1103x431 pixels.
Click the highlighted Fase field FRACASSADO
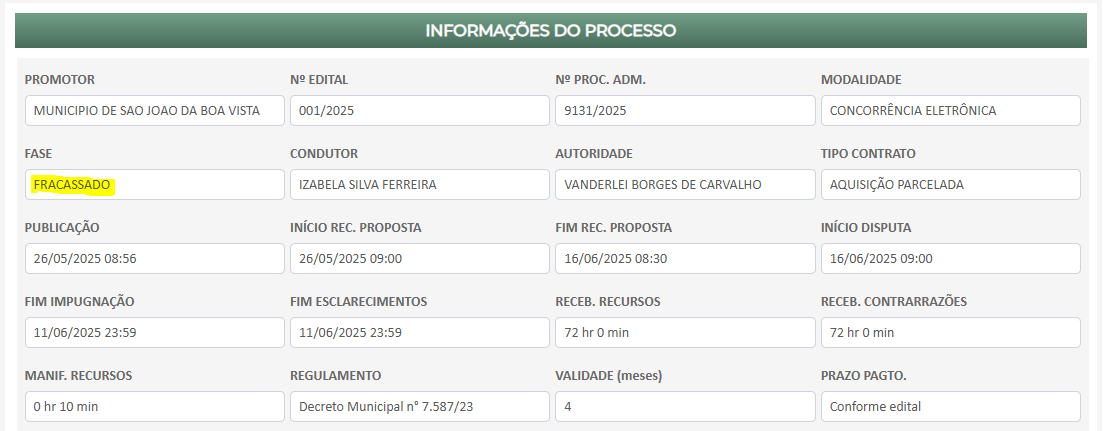(155, 185)
